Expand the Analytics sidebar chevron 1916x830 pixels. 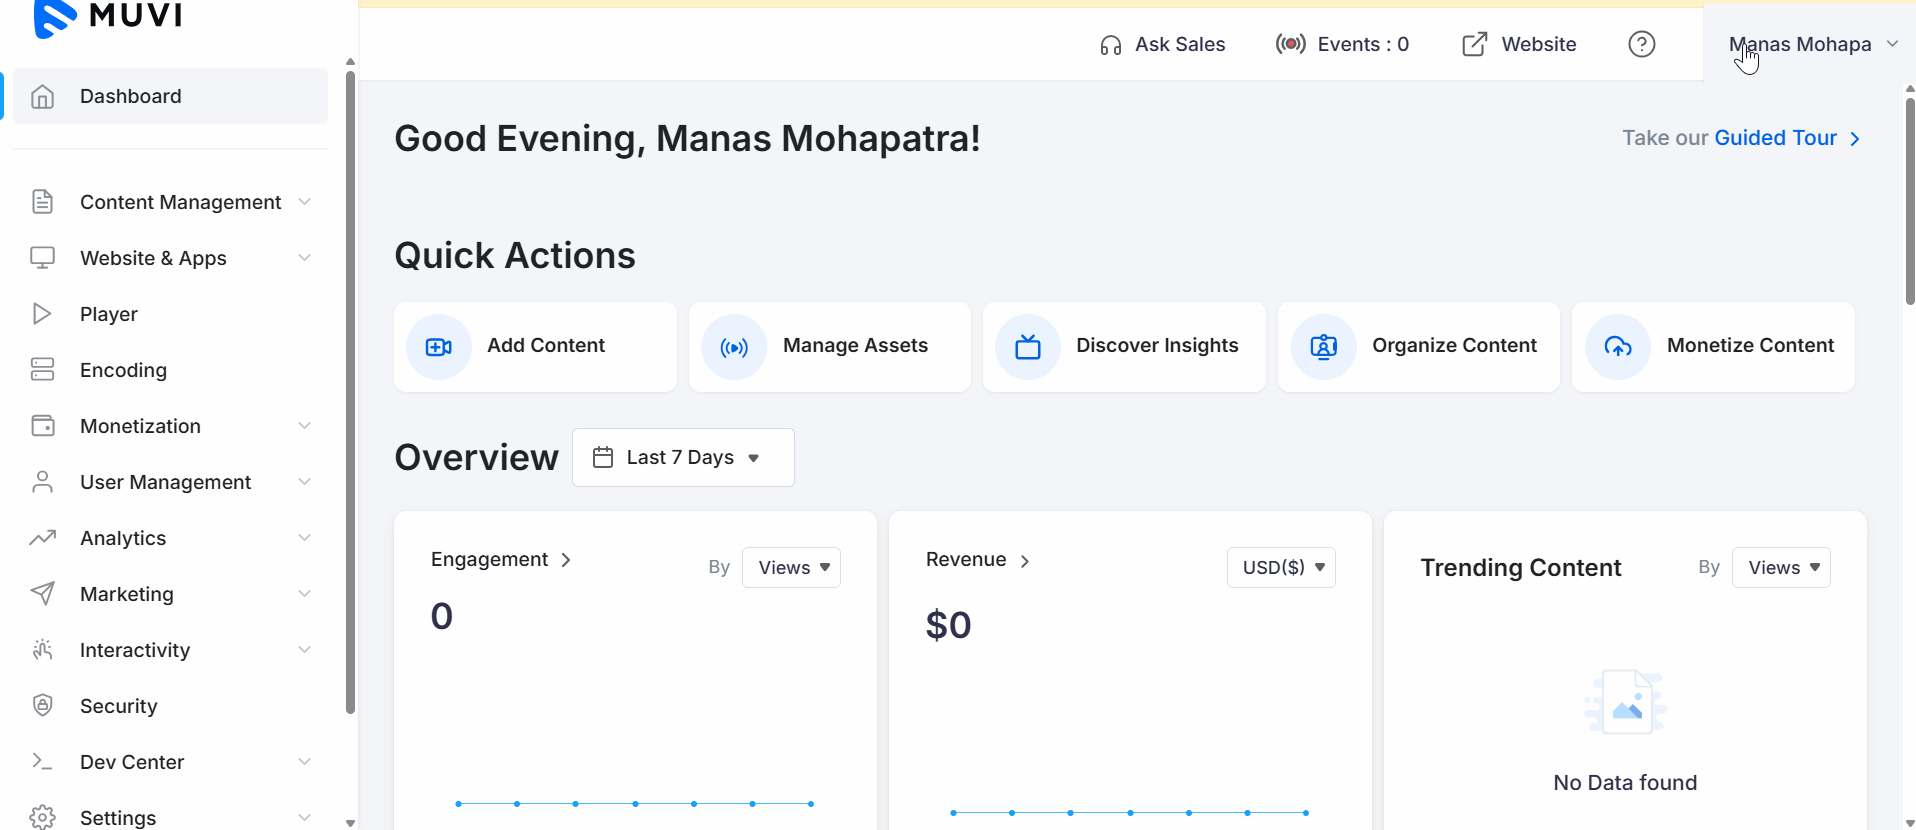click(304, 538)
